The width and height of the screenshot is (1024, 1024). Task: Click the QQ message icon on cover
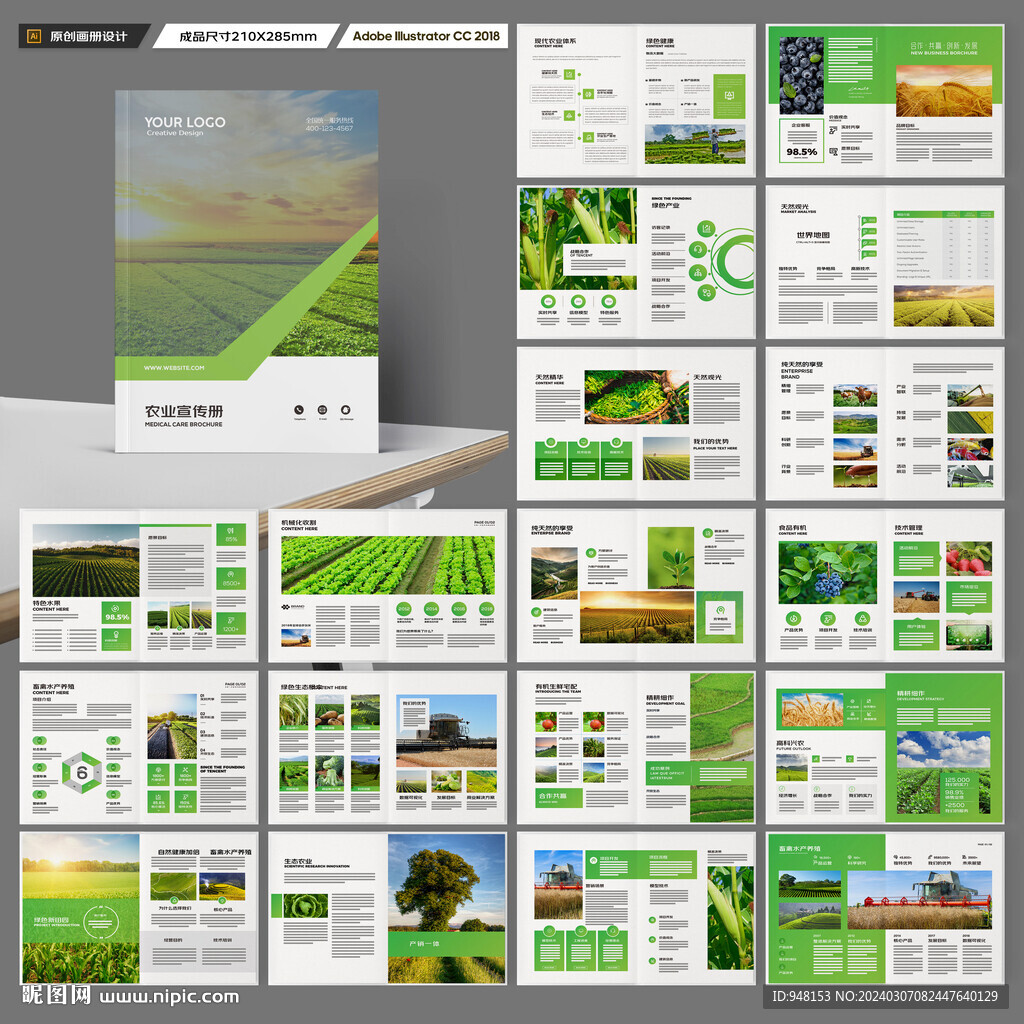coord(345,410)
